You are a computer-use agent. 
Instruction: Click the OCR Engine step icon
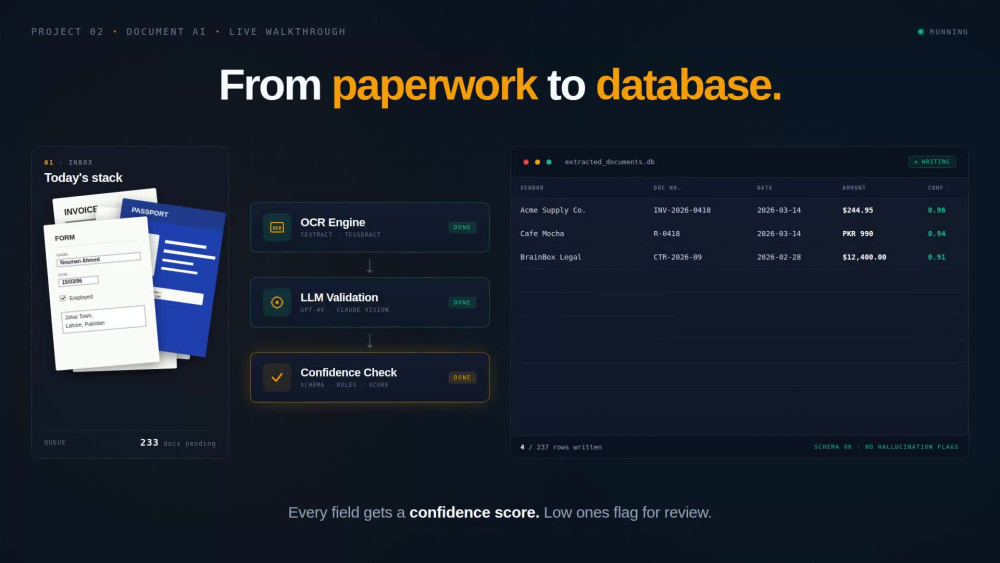tap(277, 228)
